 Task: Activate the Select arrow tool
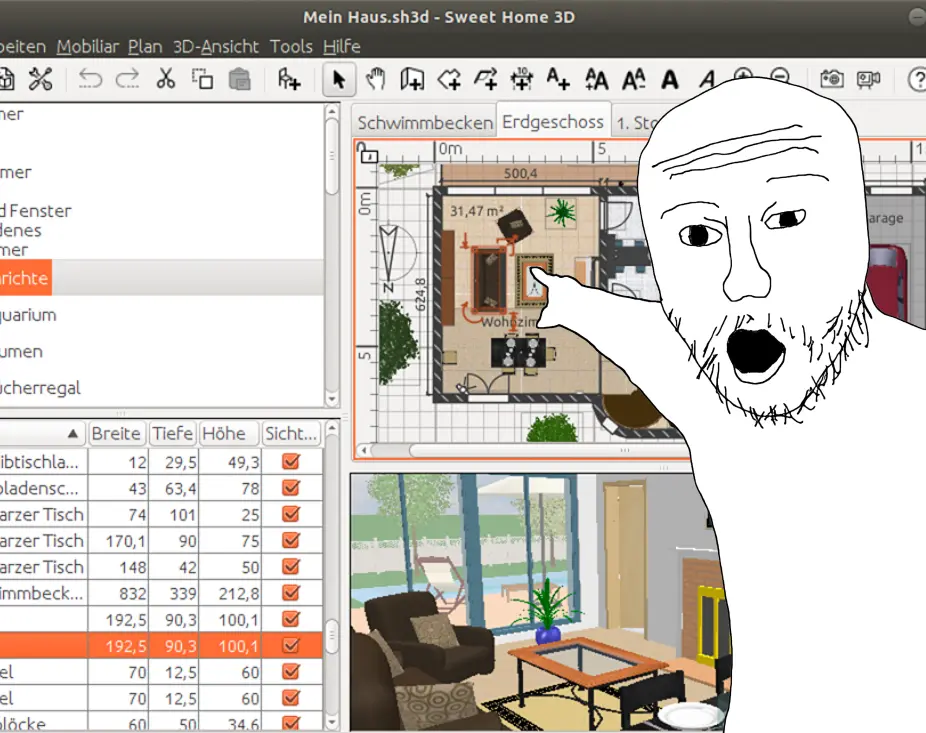[x=339, y=79]
